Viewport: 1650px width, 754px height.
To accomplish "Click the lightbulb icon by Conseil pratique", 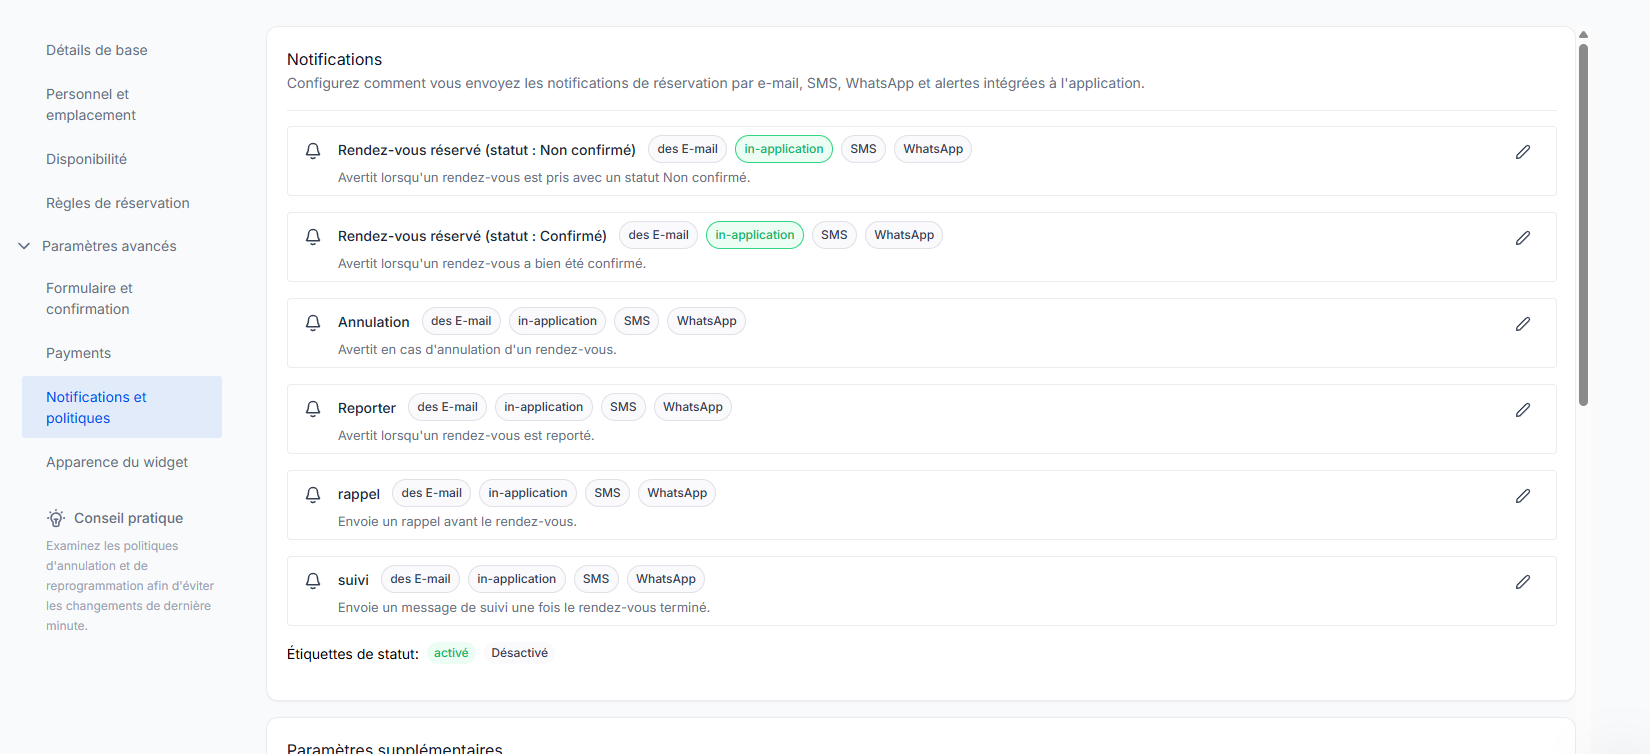I will (x=56, y=518).
